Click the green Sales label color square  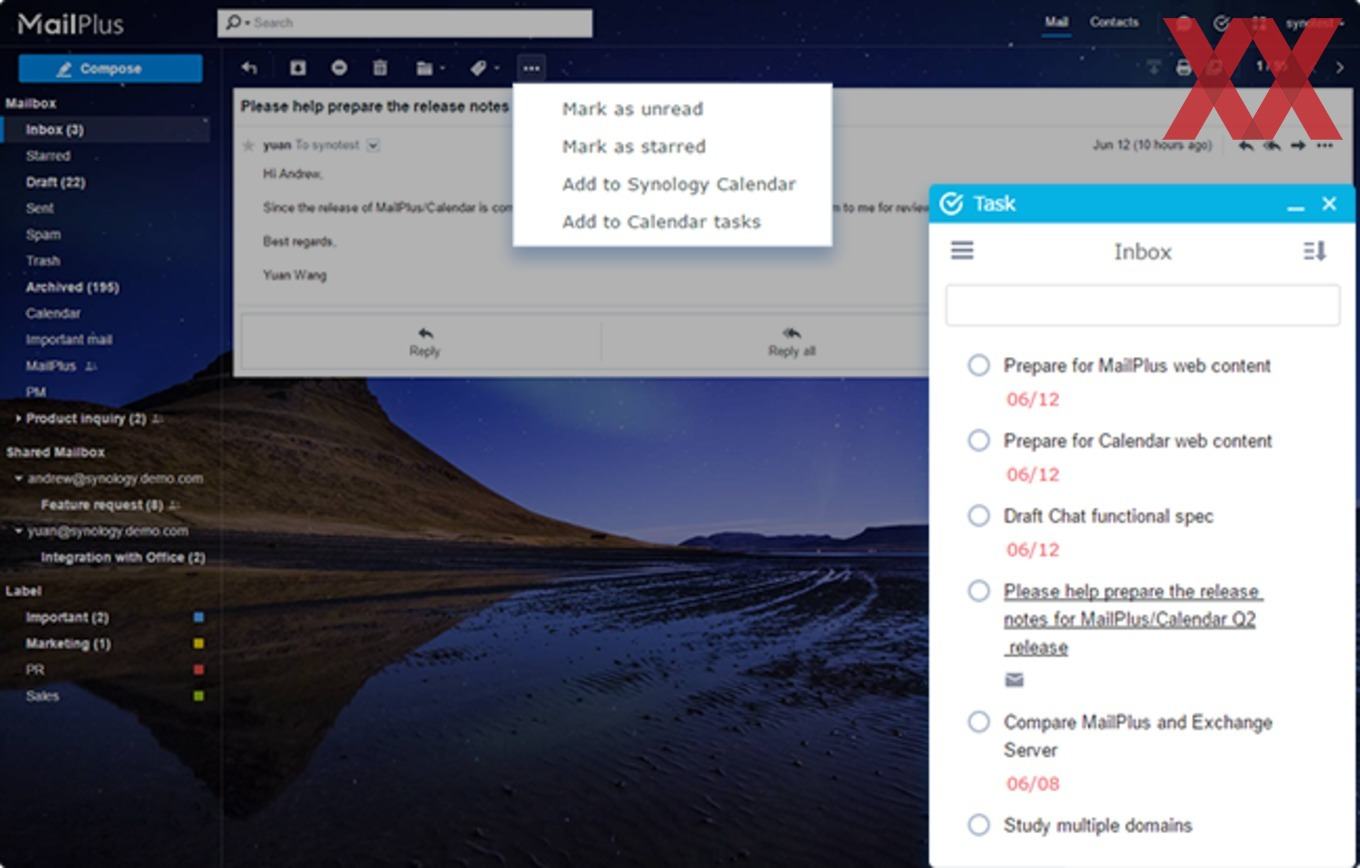(198, 696)
